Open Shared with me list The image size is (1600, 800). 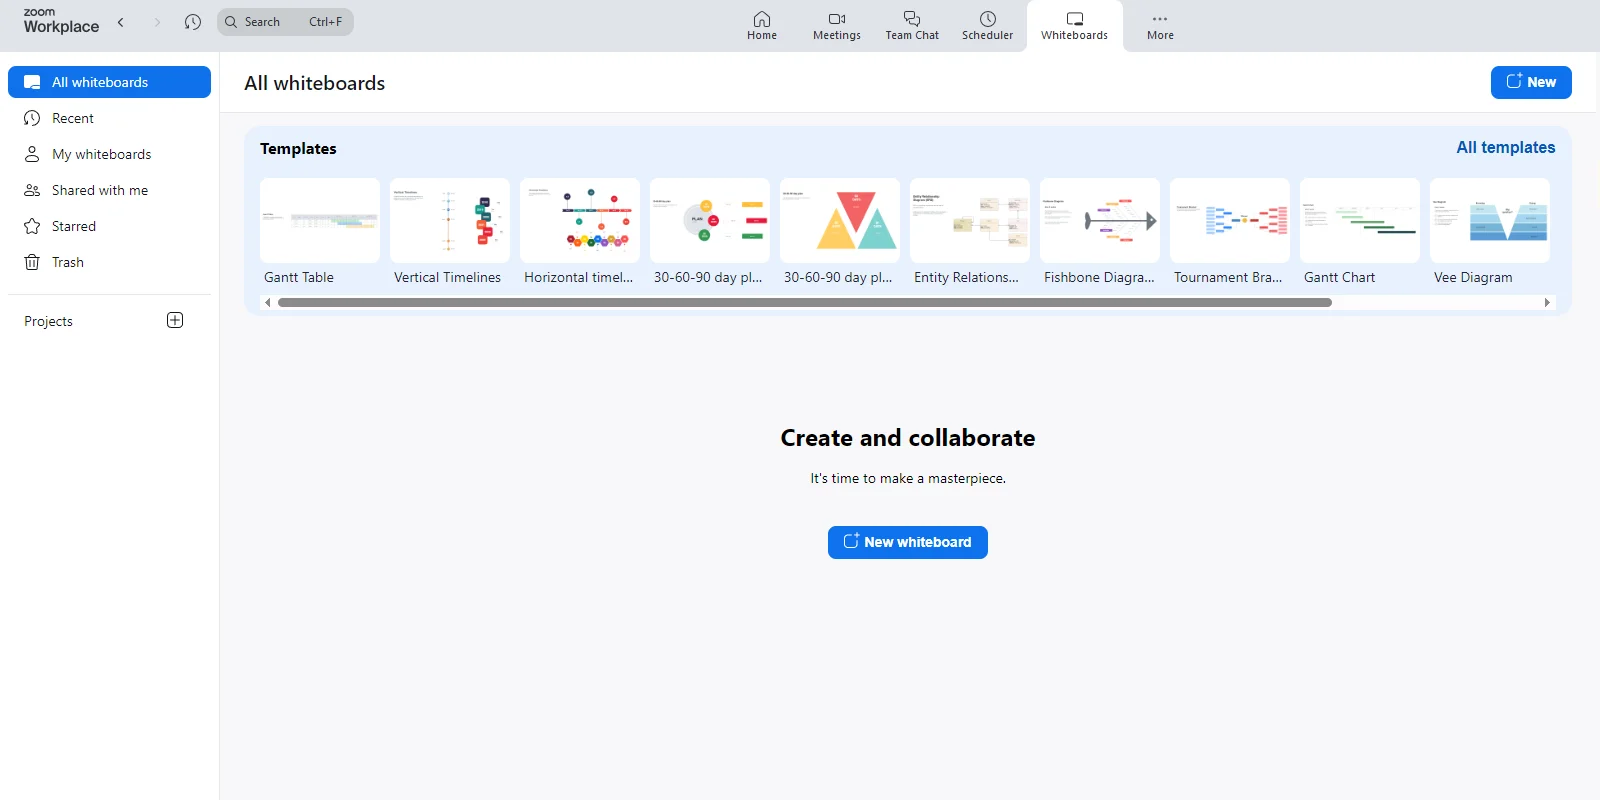(99, 190)
